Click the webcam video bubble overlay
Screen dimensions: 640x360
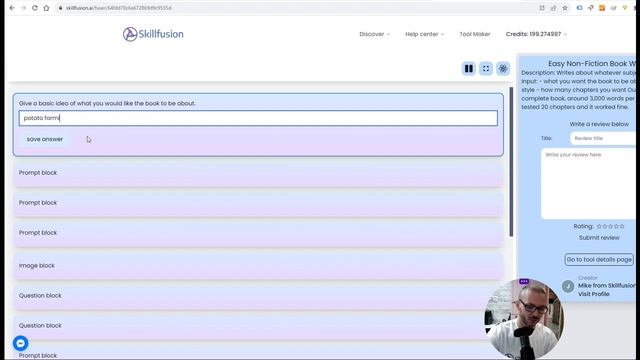[524, 318]
